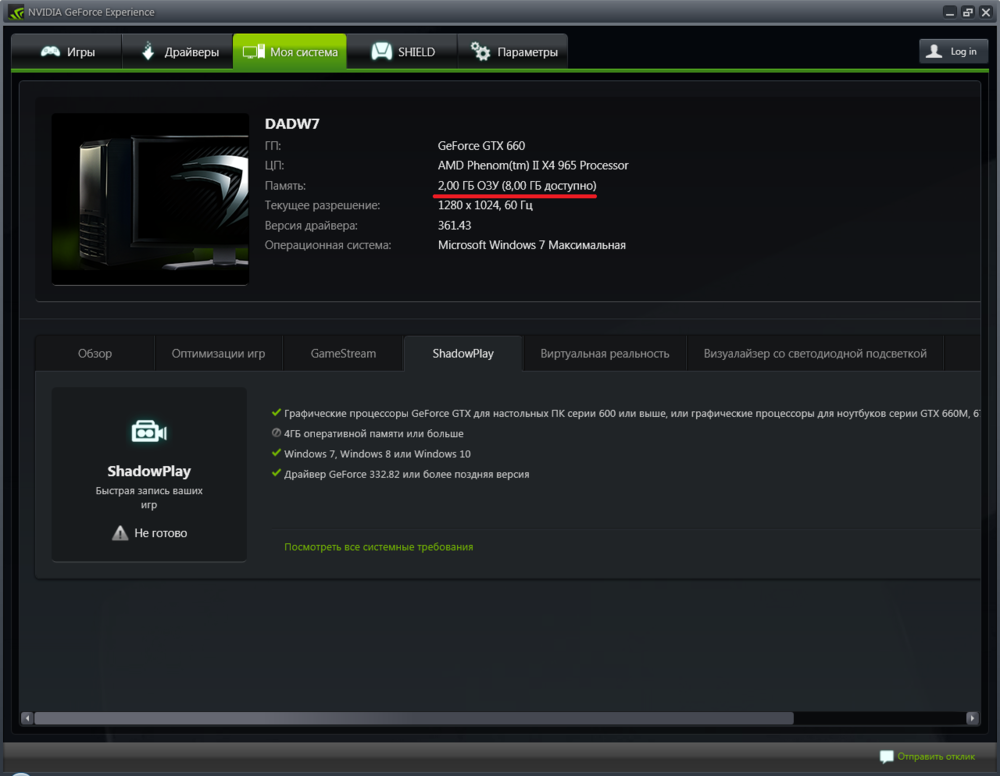Click the computer system thumbnail image
The width and height of the screenshot is (1000, 776).
pos(151,199)
